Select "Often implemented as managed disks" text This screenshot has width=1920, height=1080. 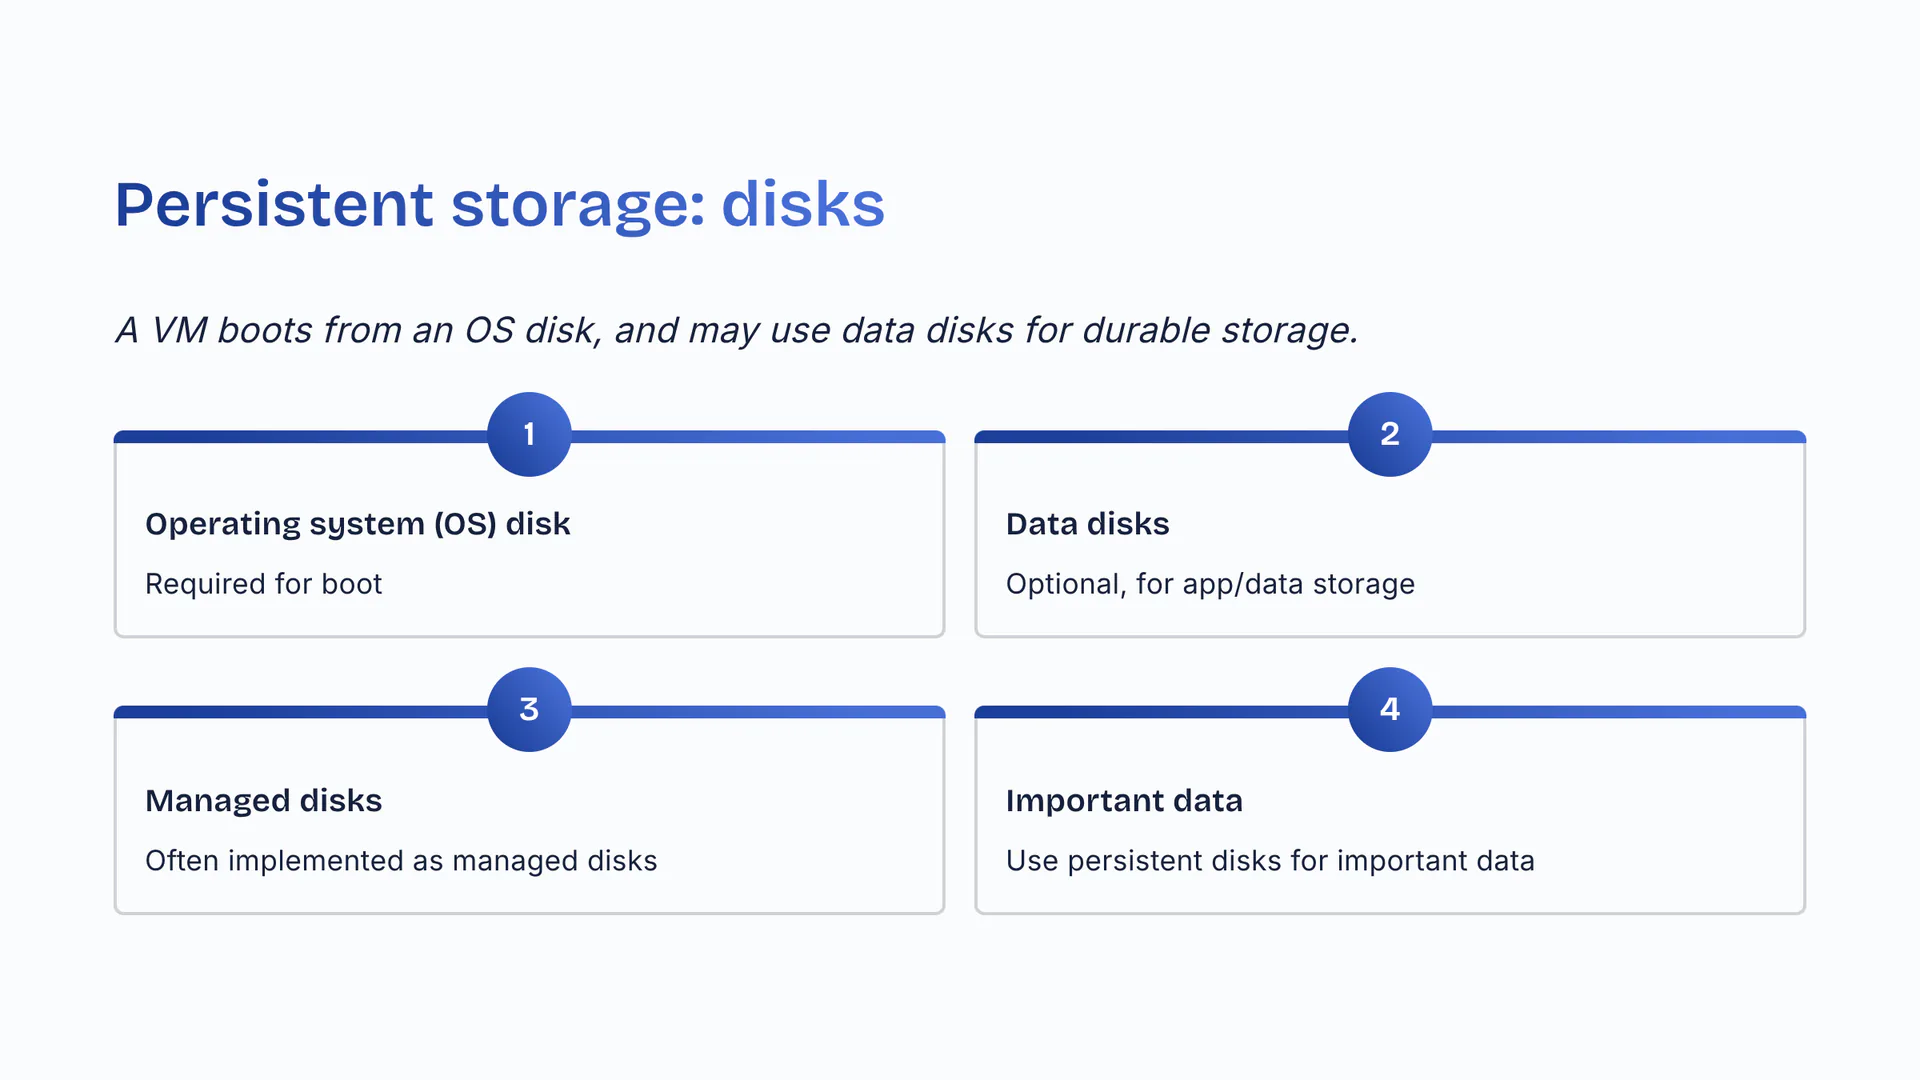(x=401, y=861)
